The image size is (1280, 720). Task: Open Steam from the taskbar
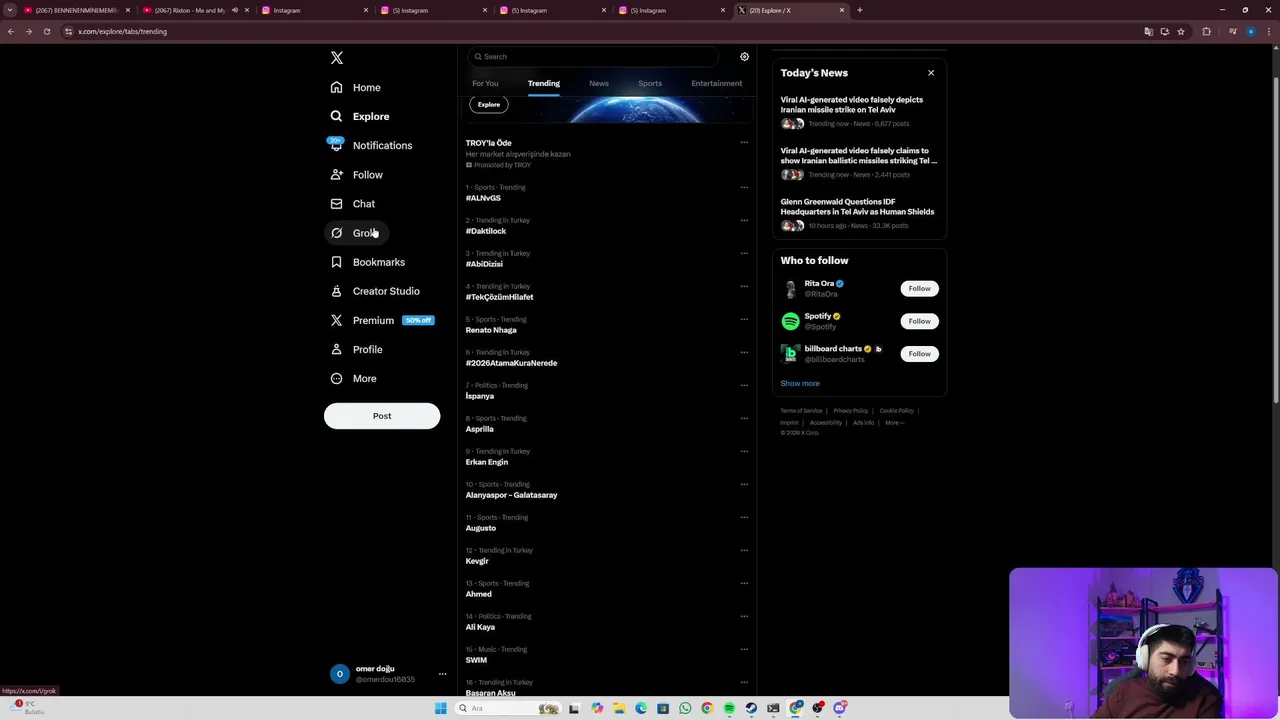(751, 708)
